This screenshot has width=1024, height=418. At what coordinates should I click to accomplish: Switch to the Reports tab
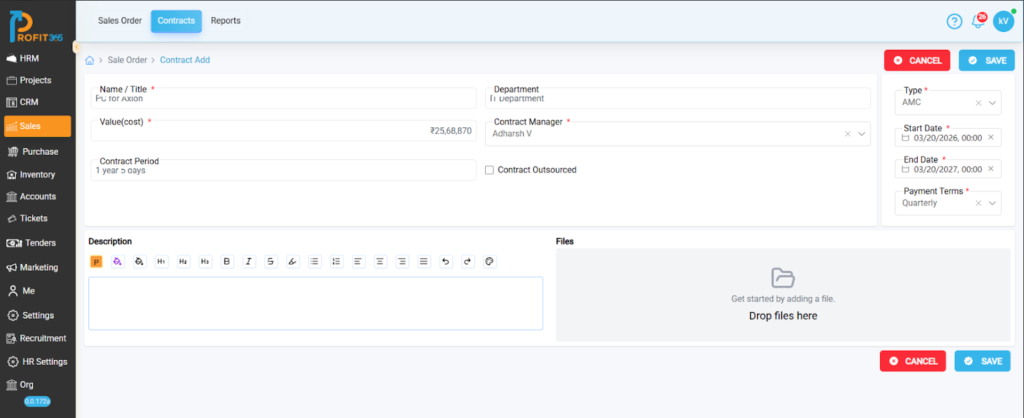225,20
